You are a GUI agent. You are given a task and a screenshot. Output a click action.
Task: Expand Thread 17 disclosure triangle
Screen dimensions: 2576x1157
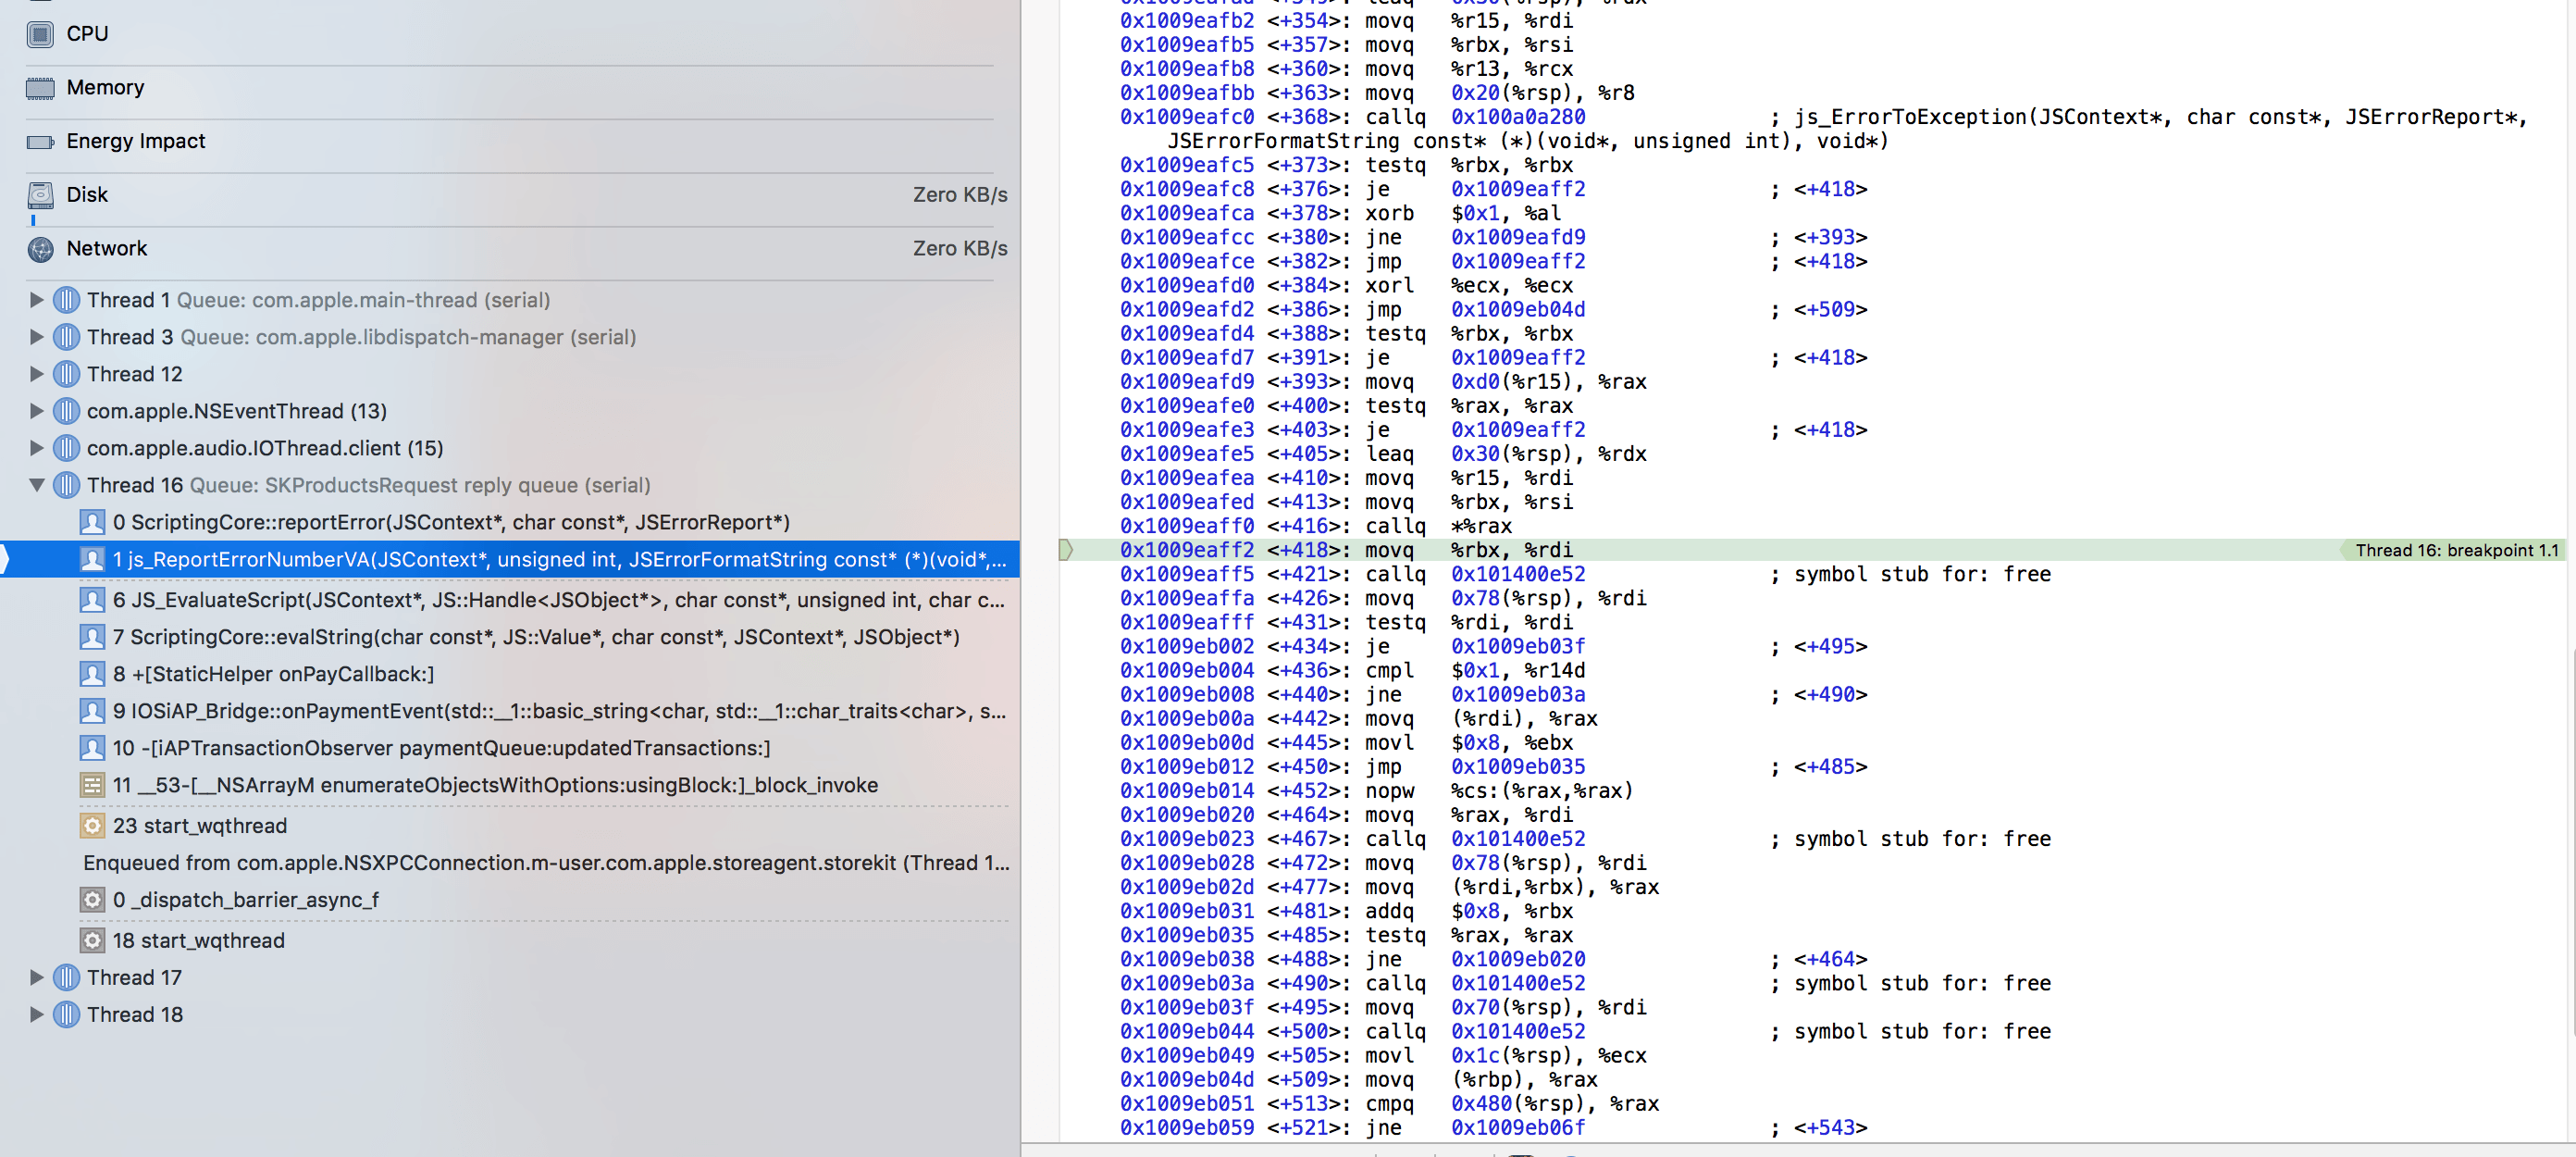[x=37, y=977]
